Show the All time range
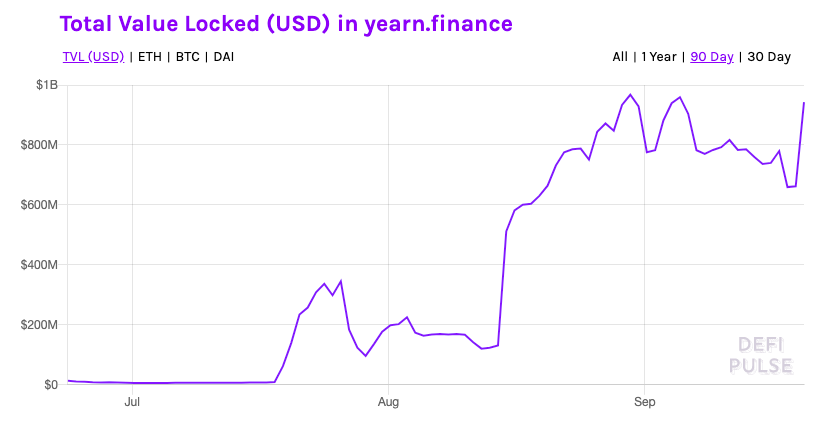Screen dimensions: 831x427 [x=620, y=57]
